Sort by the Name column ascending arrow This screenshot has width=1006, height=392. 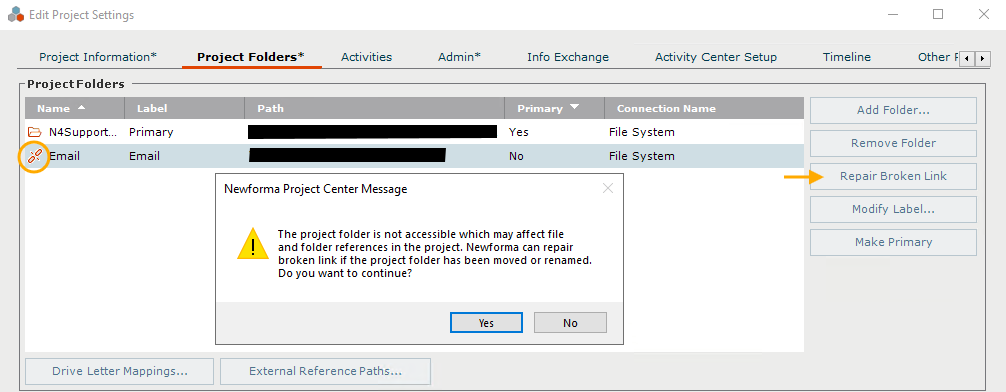[81, 107]
